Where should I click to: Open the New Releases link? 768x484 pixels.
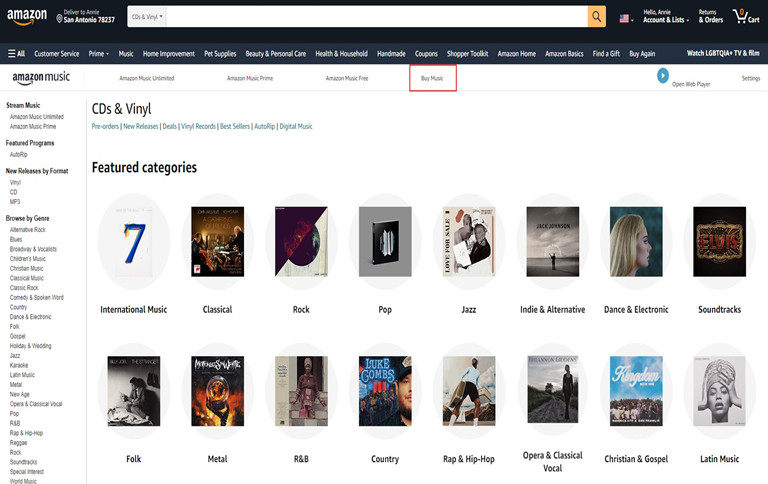[141, 126]
